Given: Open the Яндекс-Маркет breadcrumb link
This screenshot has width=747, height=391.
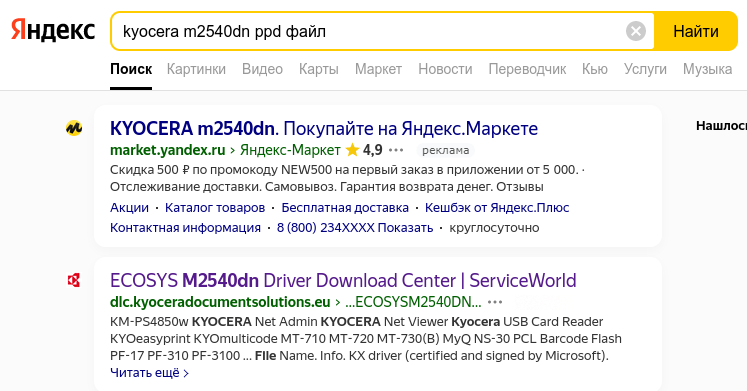Looking at the screenshot, I should tap(290, 150).
